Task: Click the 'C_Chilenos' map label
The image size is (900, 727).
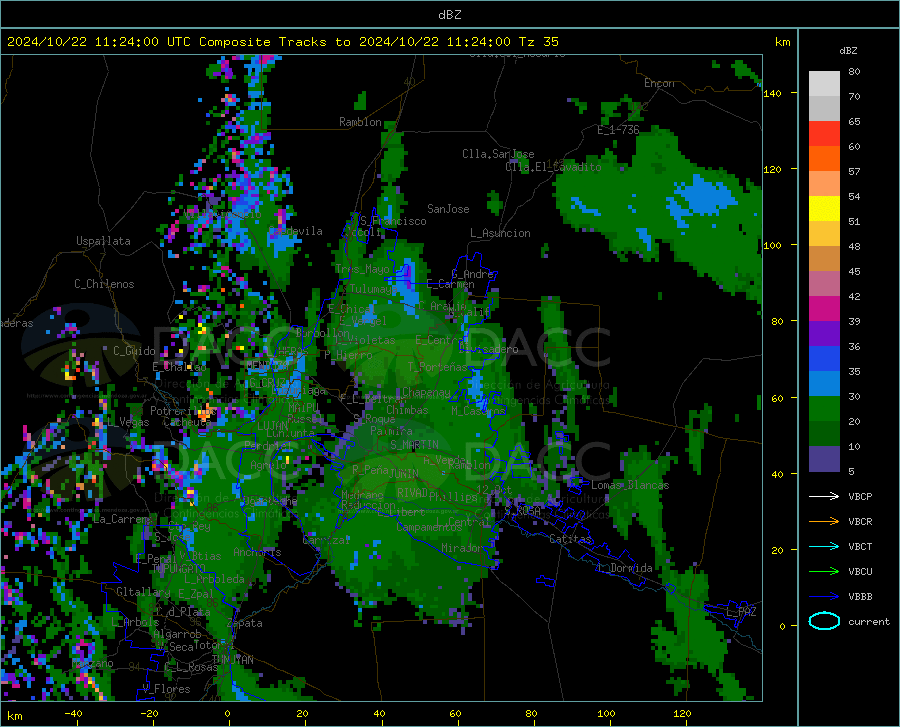Action: [x=104, y=284]
